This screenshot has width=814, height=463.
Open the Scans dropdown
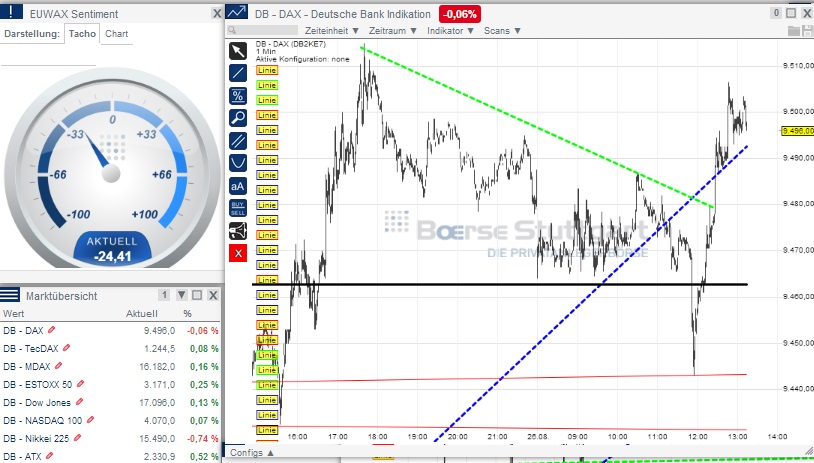pos(503,31)
